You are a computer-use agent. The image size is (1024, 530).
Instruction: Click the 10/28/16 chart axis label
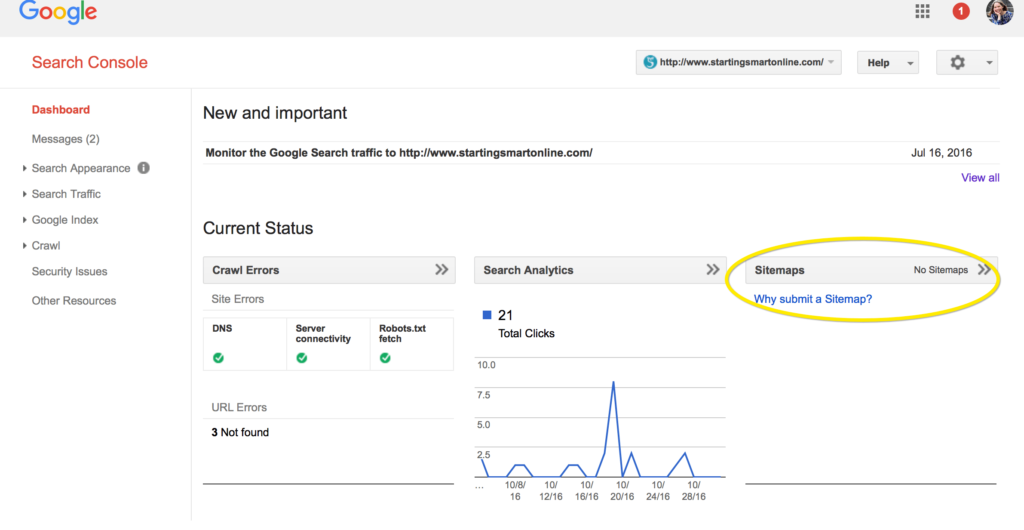tap(694, 491)
